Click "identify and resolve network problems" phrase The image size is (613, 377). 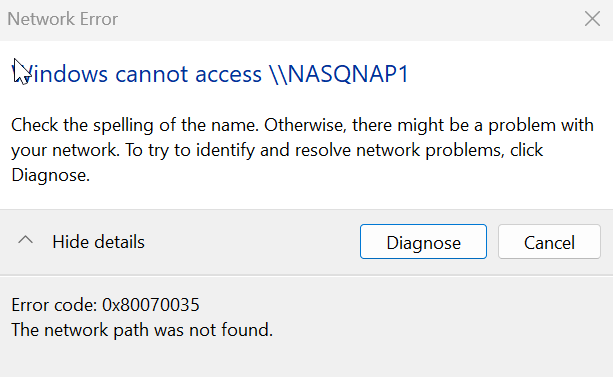coord(350,151)
